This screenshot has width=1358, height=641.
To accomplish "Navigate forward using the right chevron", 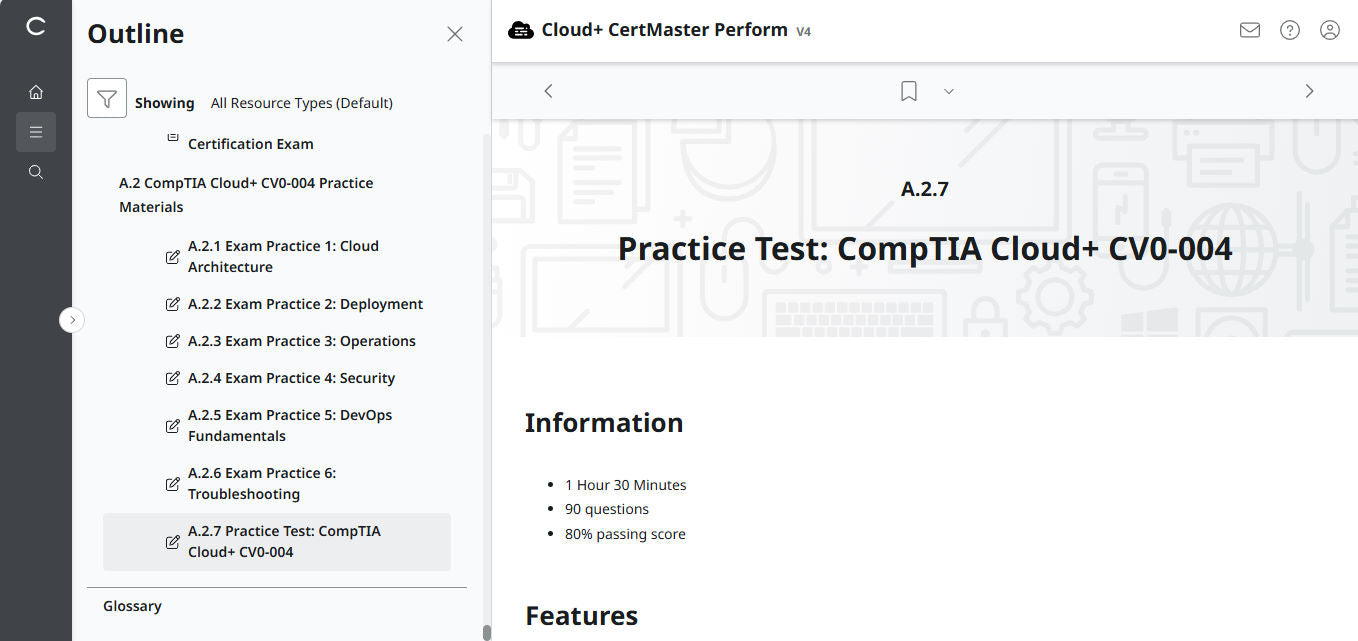I will (x=1309, y=90).
